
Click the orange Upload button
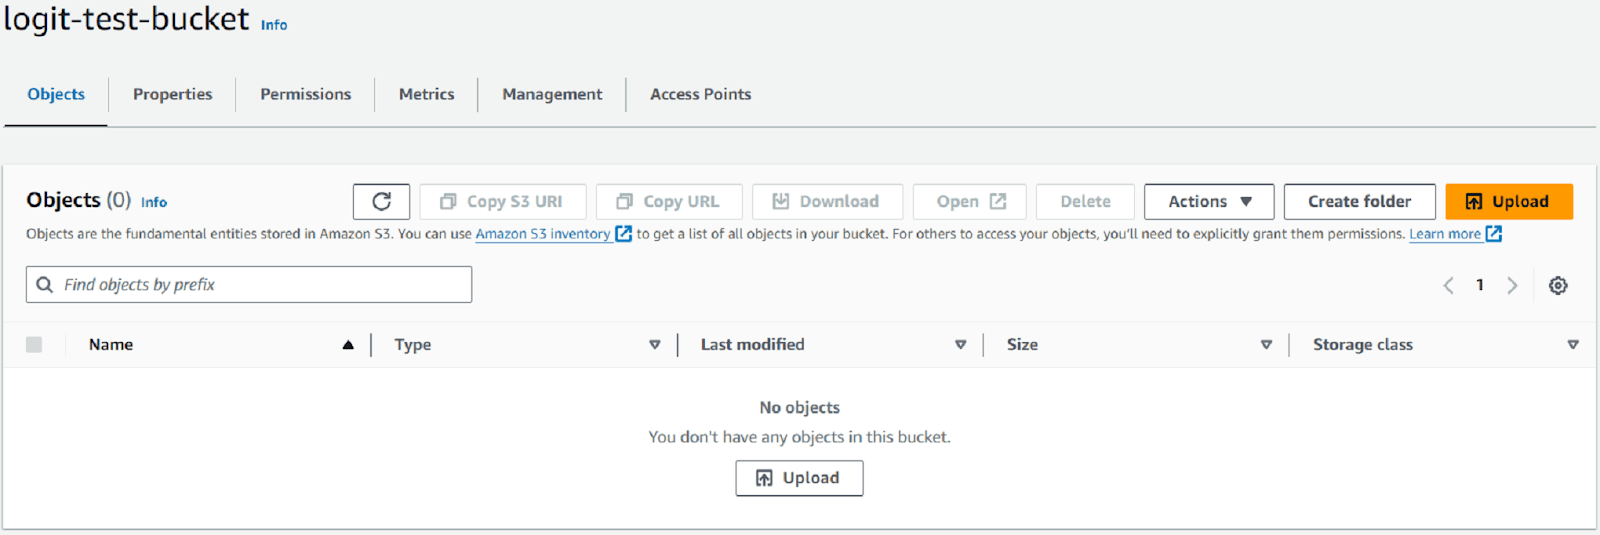[1509, 201]
